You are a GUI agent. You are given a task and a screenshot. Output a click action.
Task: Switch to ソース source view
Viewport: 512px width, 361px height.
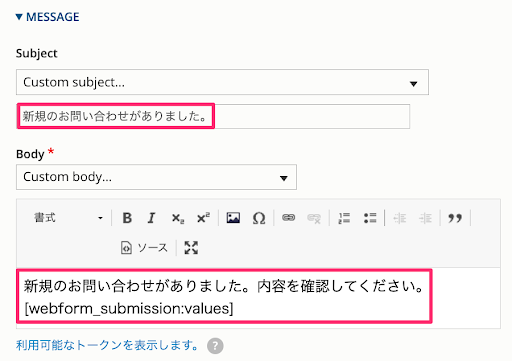tap(144, 248)
